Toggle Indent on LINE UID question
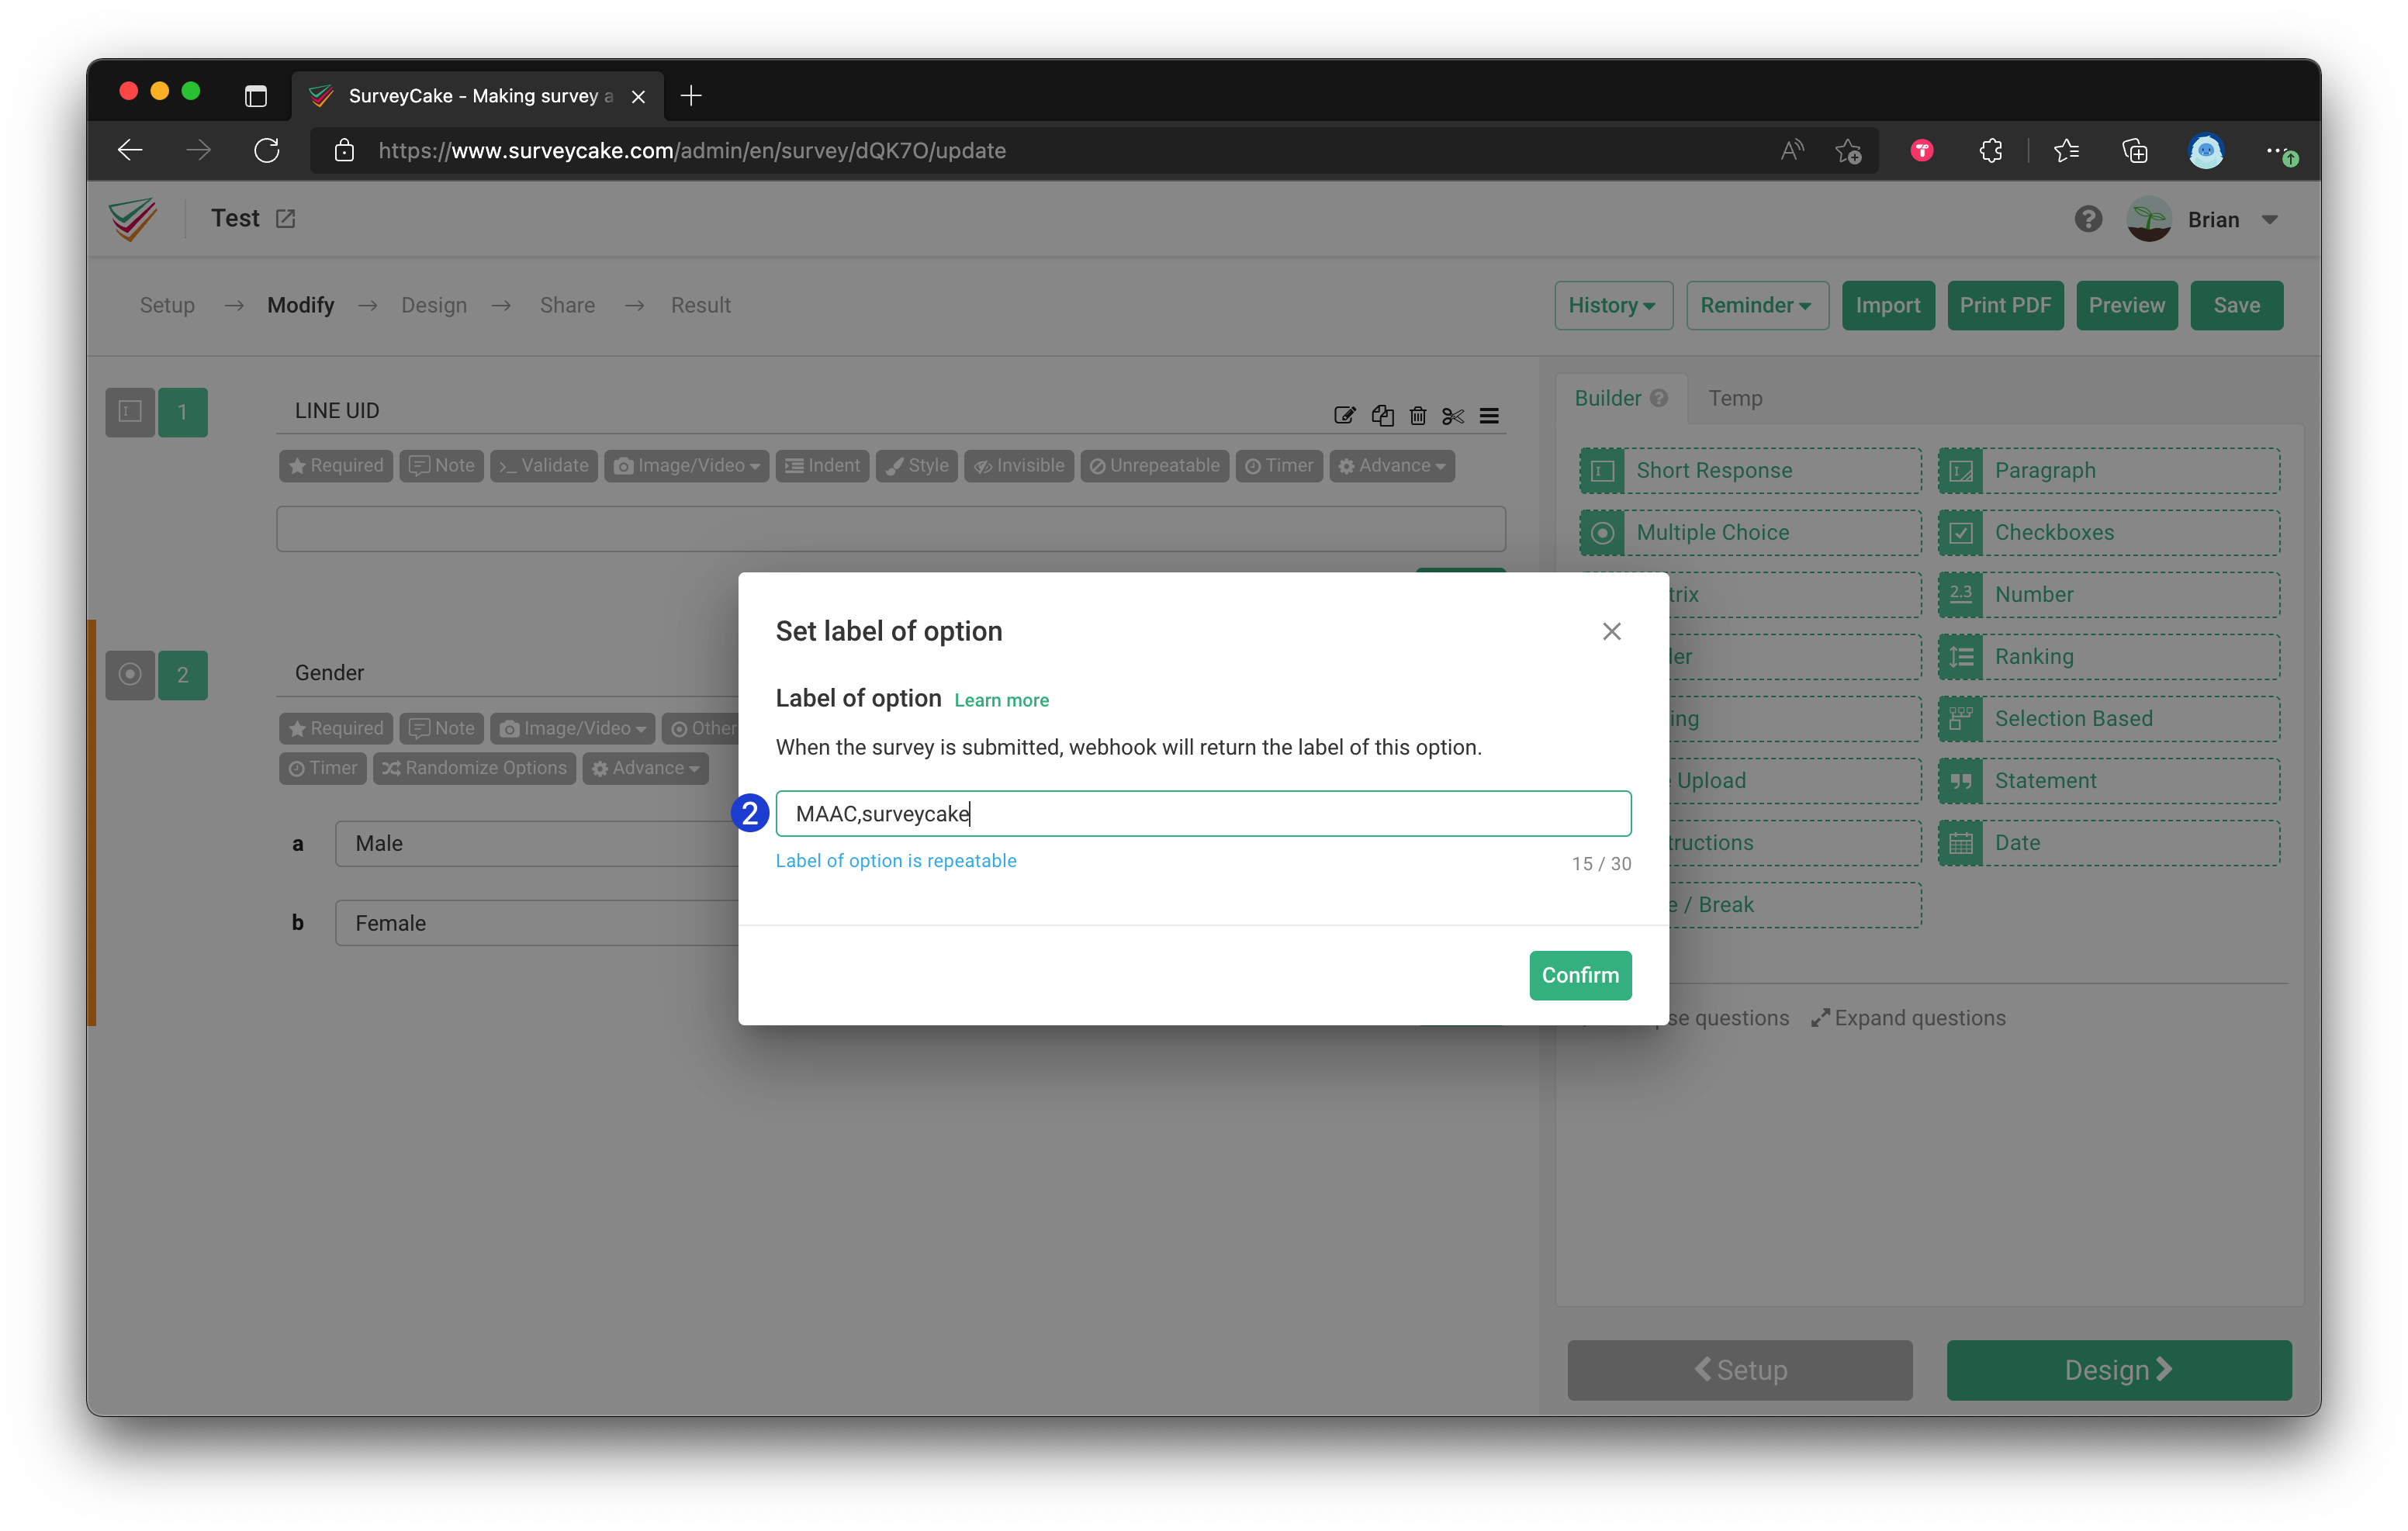The image size is (2408, 1531). pyautogui.click(x=822, y=466)
